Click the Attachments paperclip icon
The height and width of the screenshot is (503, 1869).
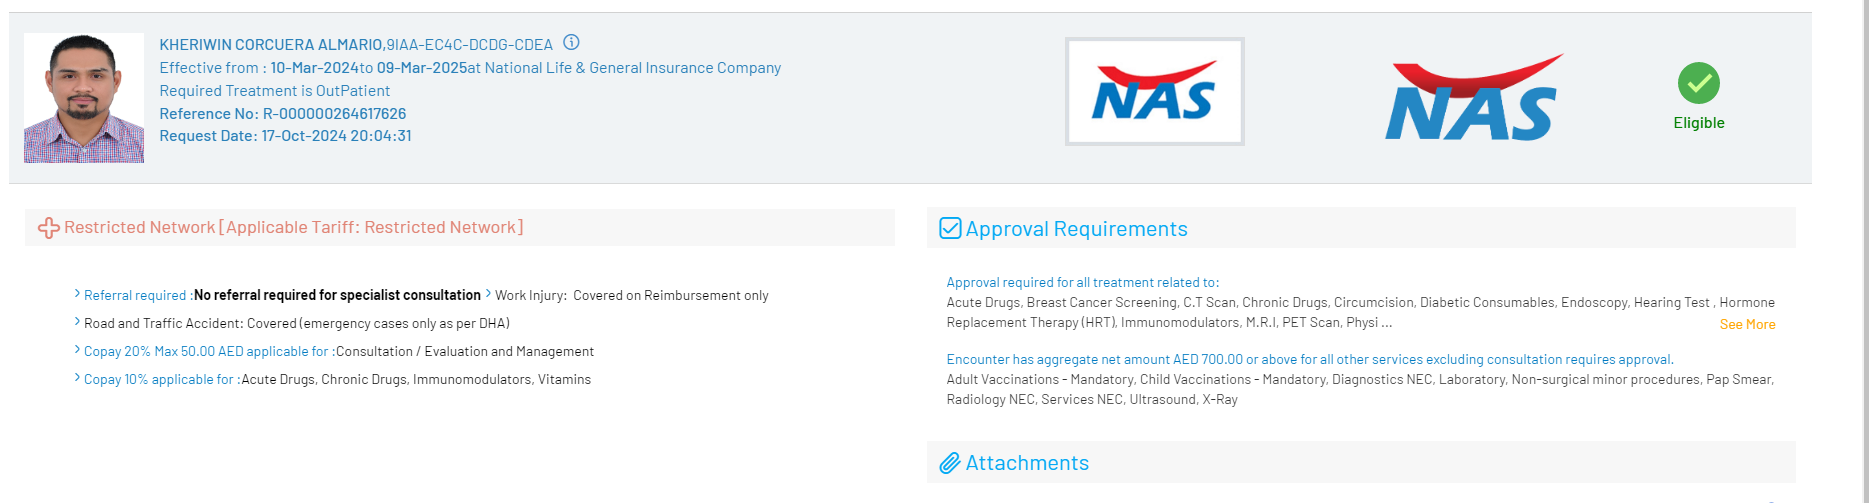click(x=950, y=463)
